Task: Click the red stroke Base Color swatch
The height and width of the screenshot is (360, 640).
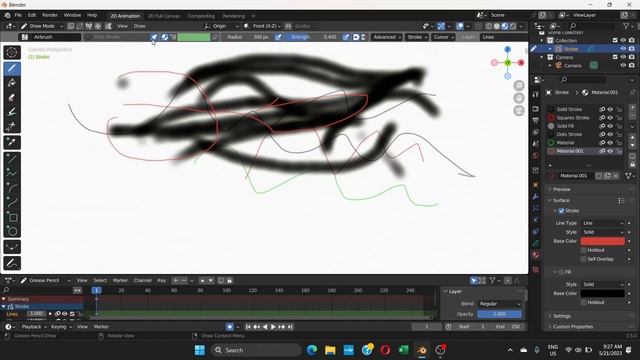Action: [602, 241]
